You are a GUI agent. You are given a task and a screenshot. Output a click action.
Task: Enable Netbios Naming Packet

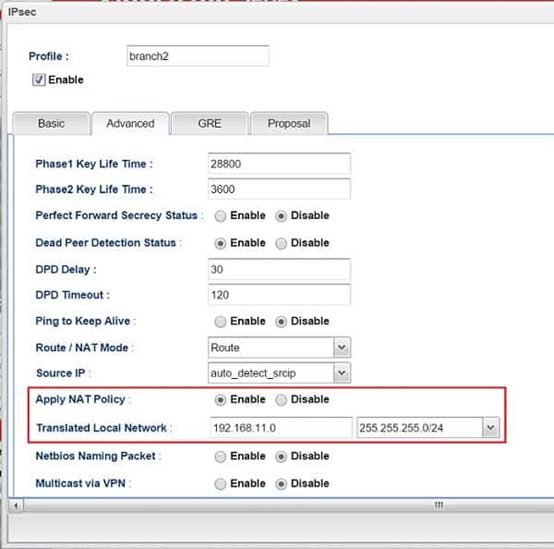[x=220, y=456]
